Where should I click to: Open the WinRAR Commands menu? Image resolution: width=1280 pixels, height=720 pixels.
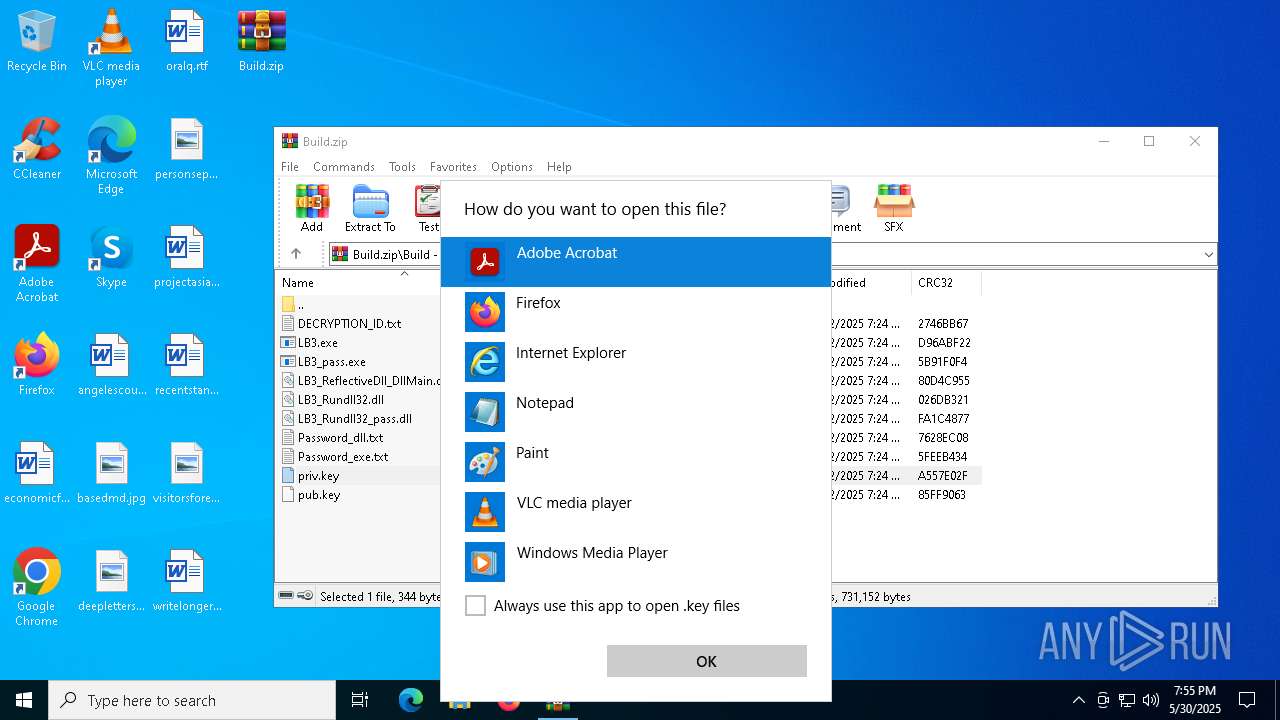point(344,167)
